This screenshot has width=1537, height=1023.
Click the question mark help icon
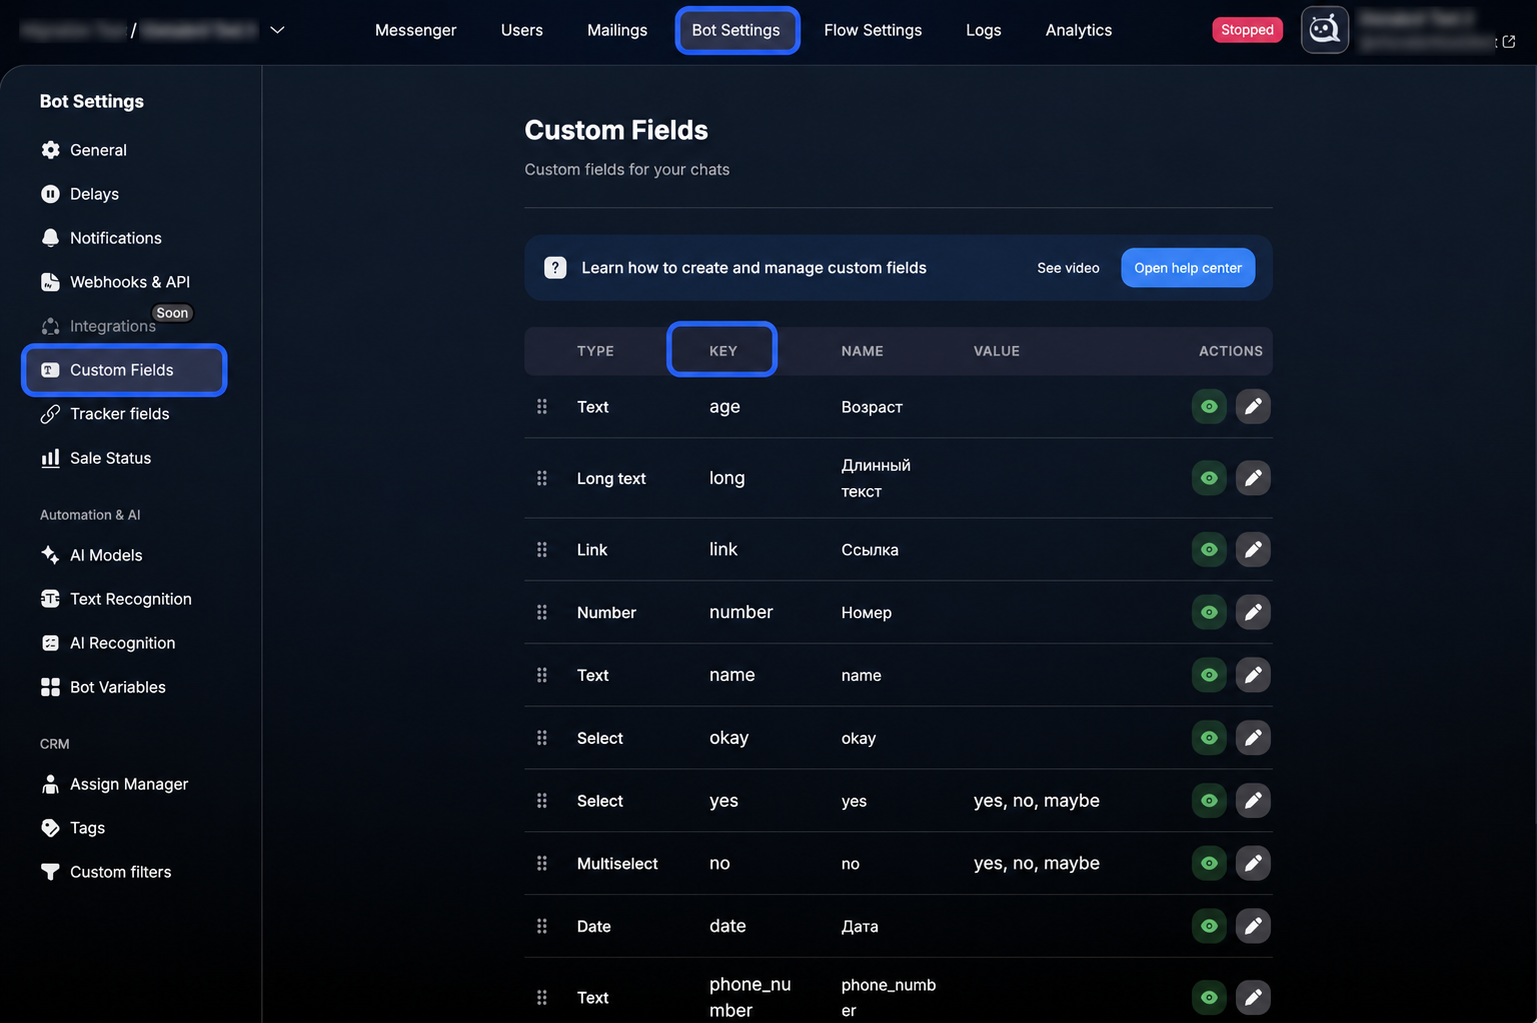point(555,268)
